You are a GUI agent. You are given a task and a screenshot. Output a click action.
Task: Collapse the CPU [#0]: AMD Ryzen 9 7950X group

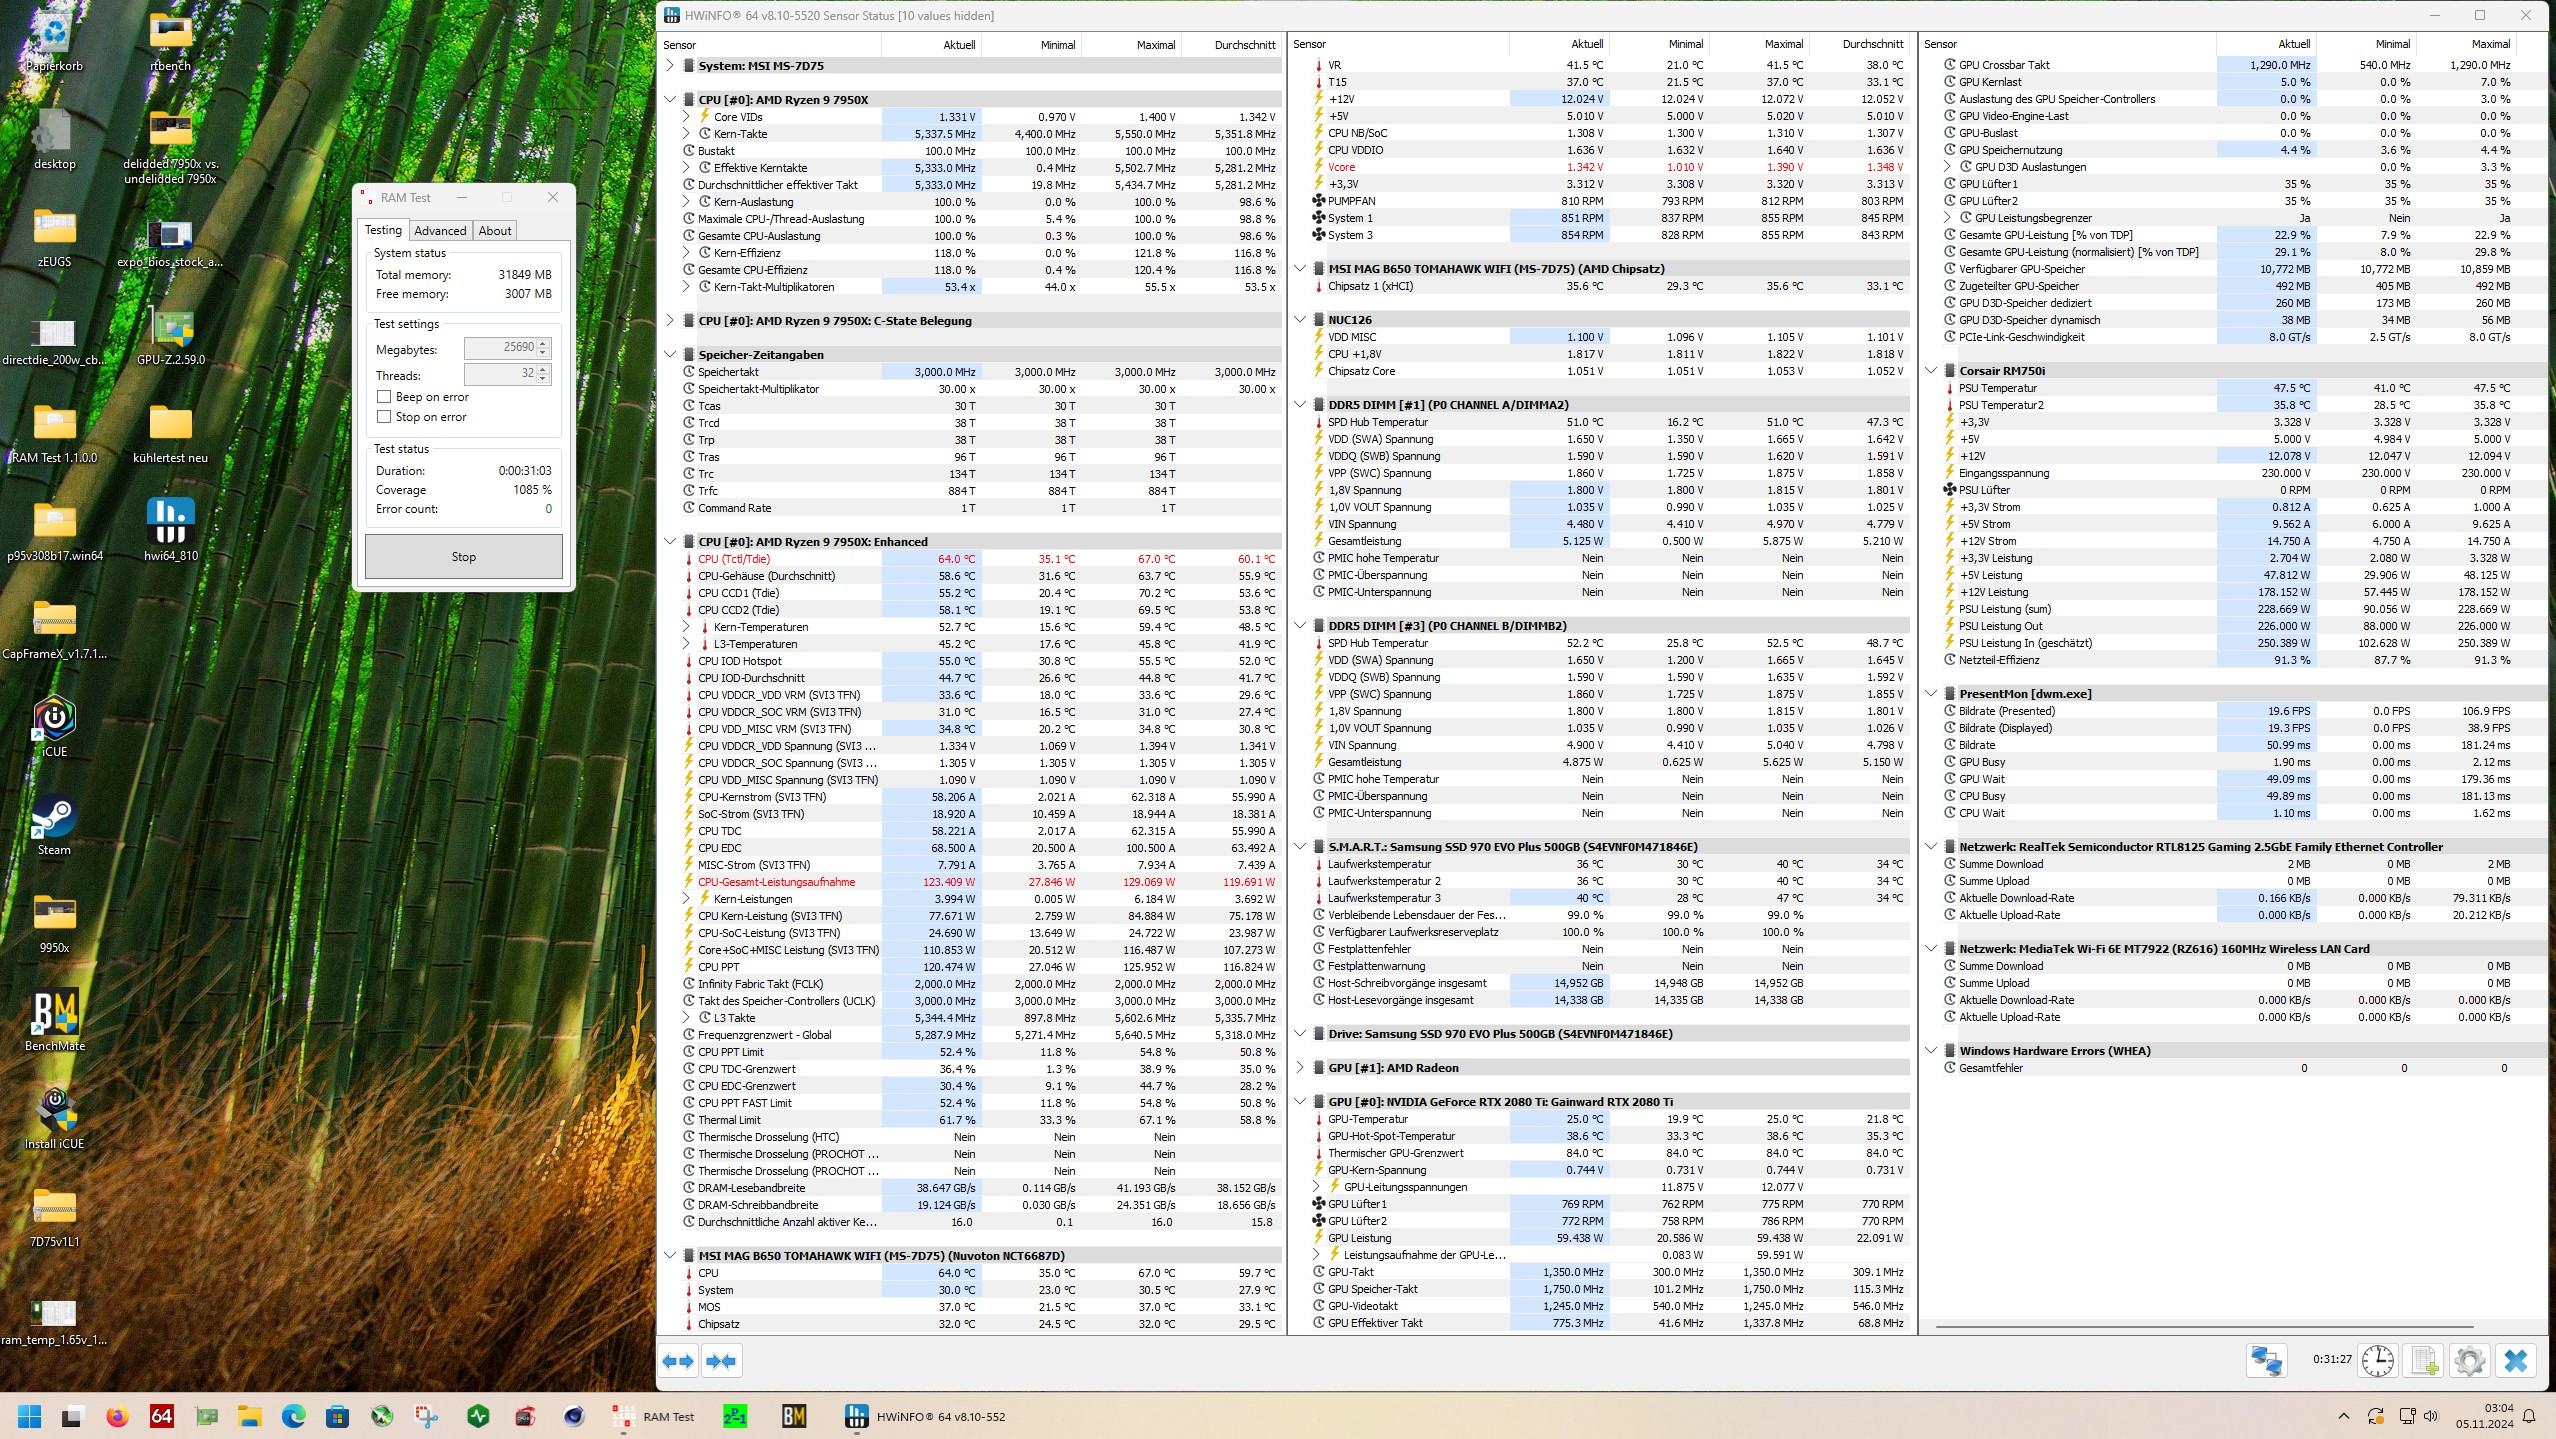click(x=670, y=100)
